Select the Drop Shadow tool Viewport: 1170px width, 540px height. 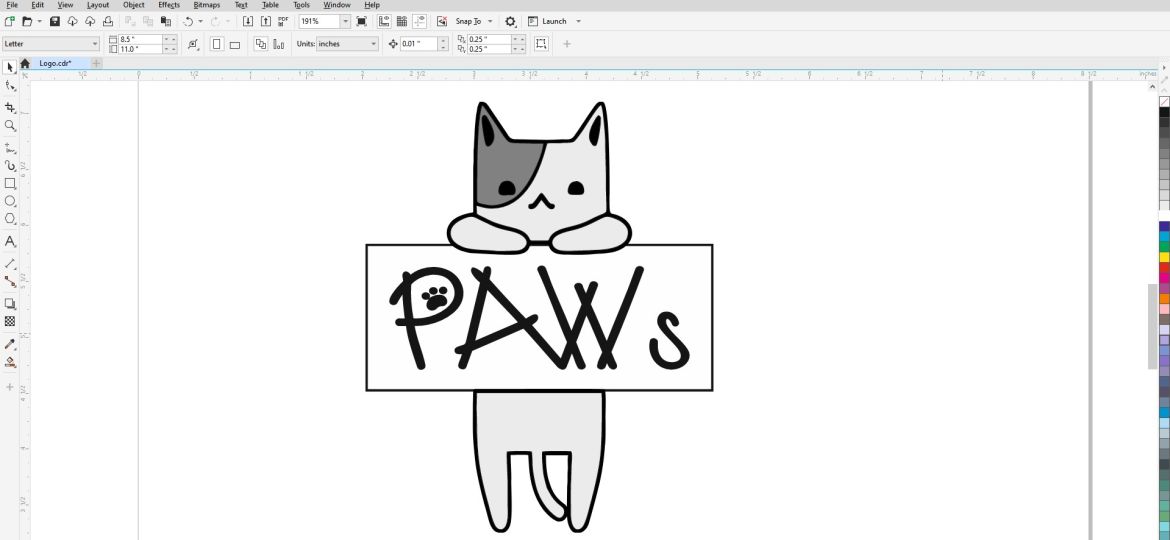pyautogui.click(x=10, y=304)
